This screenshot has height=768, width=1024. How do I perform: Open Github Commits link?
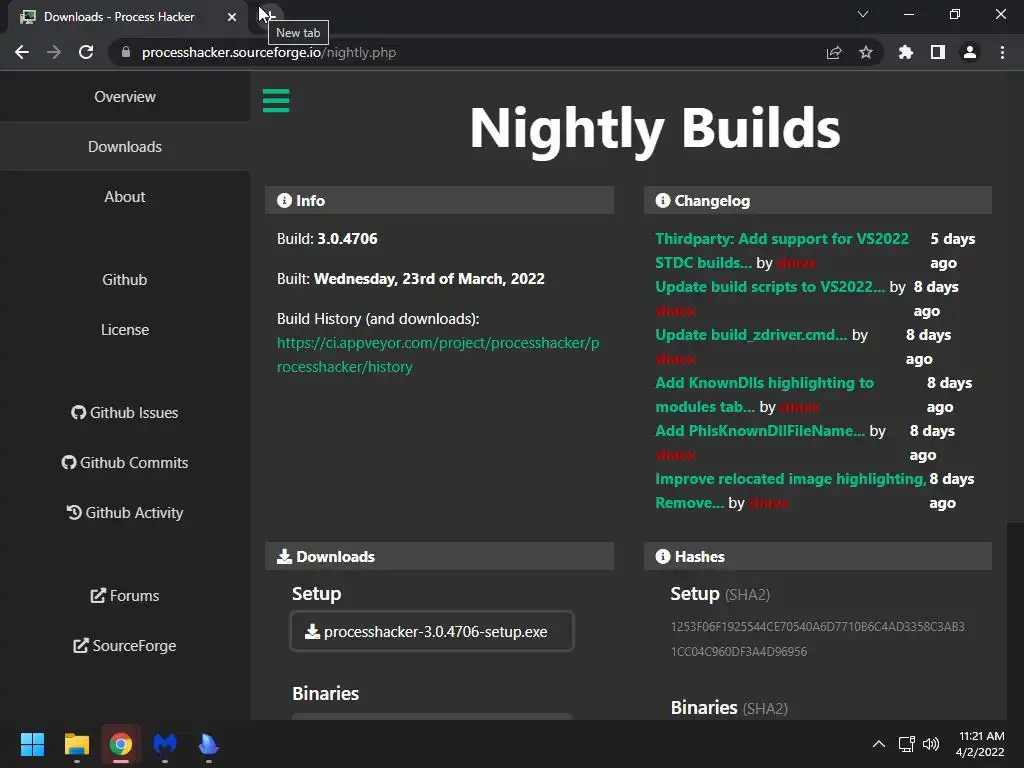pyautogui.click(x=125, y=462)
